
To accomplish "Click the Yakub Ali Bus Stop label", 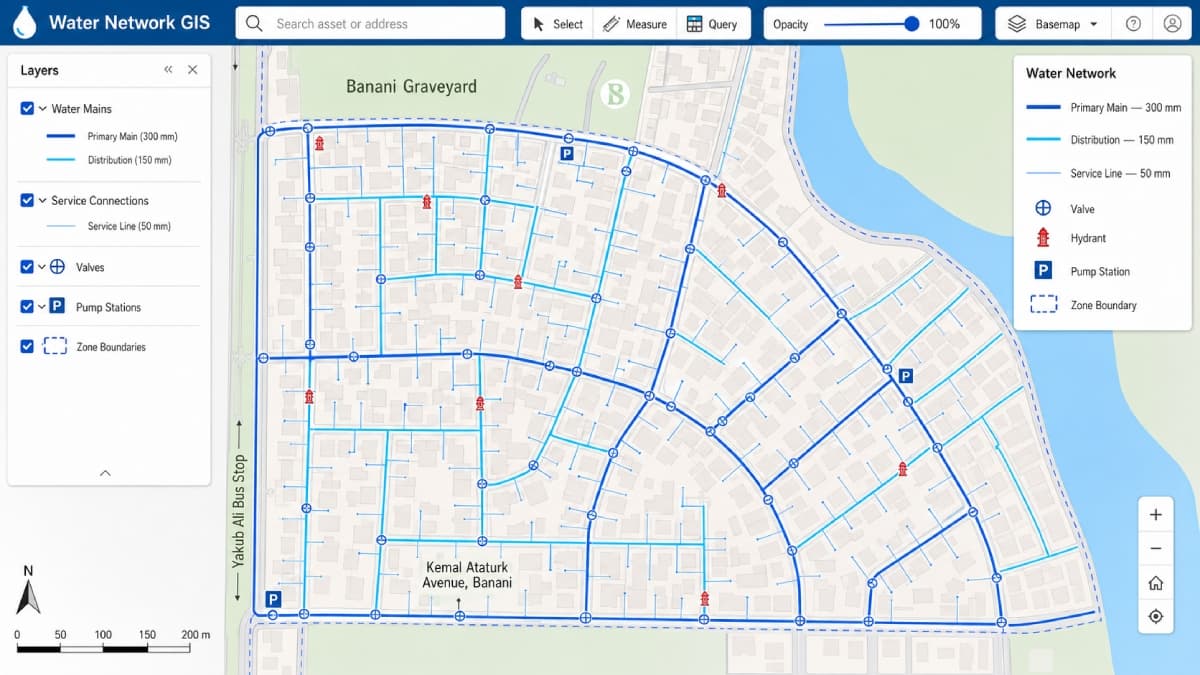I will [x=239, y=512].
